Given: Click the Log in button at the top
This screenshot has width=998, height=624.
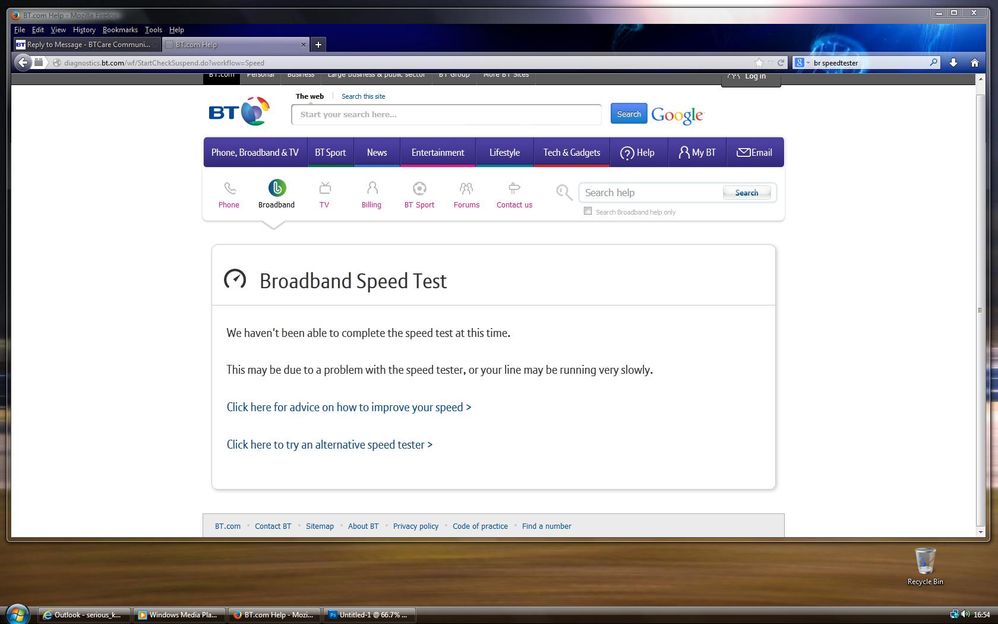Looking at the screenshot, I should click(x=751, y=77).
